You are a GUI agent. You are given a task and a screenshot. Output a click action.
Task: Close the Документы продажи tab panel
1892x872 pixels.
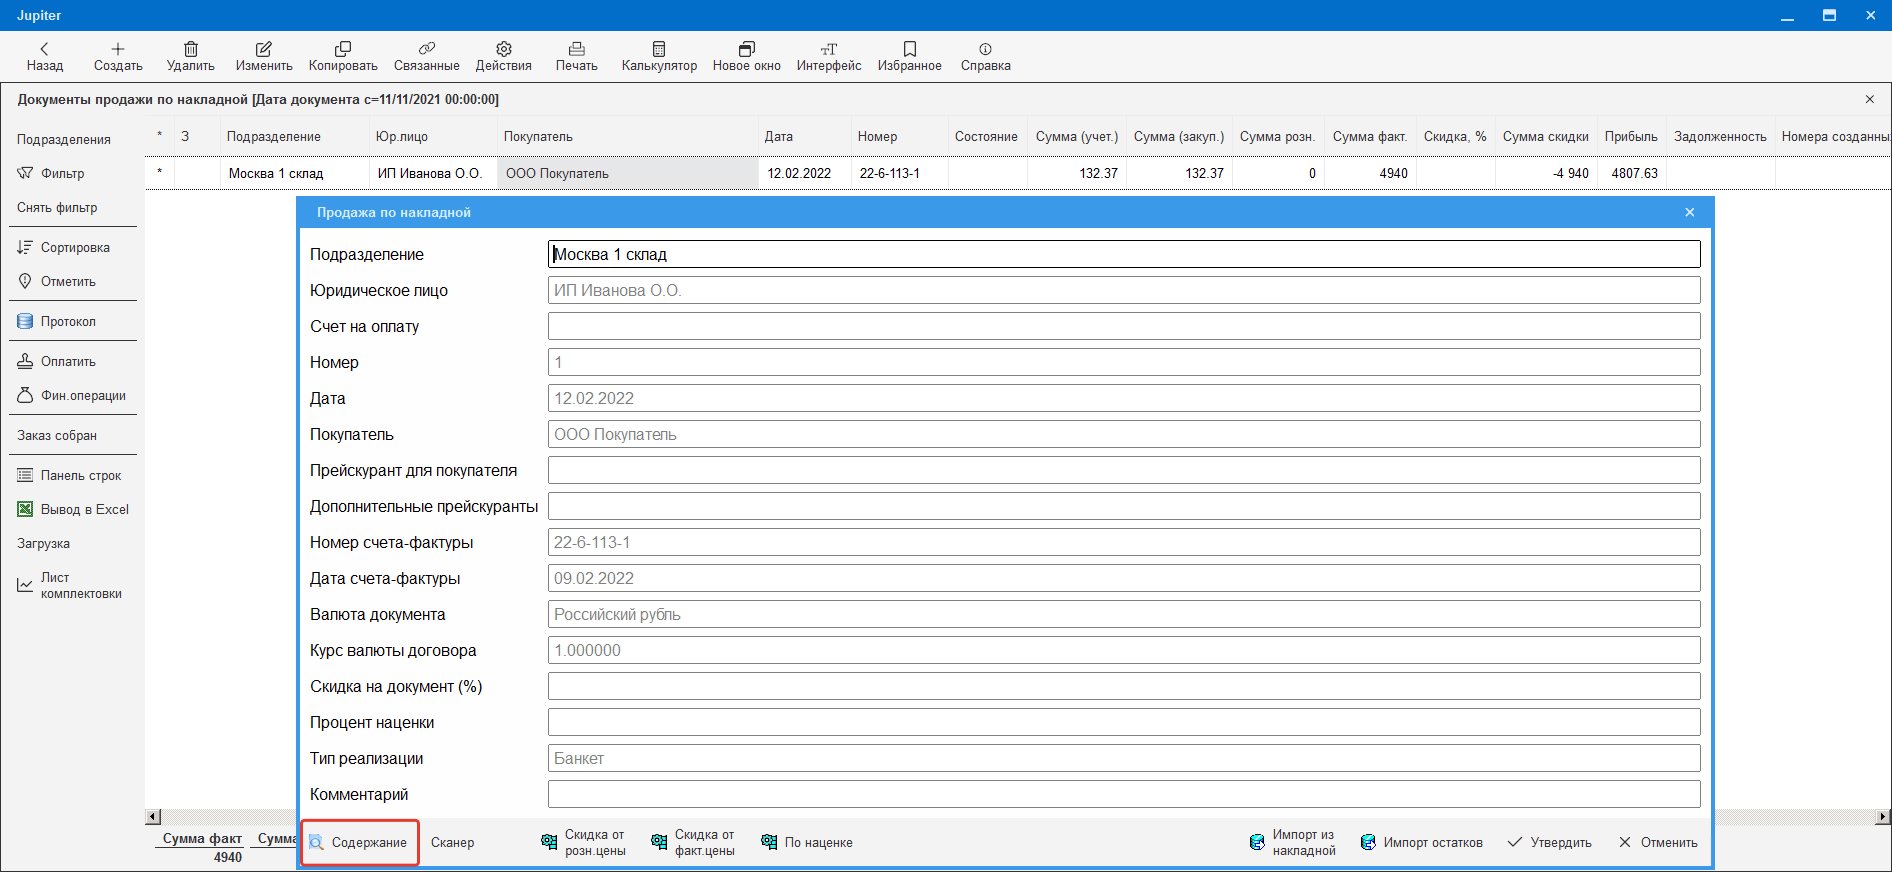point(1870,99)
